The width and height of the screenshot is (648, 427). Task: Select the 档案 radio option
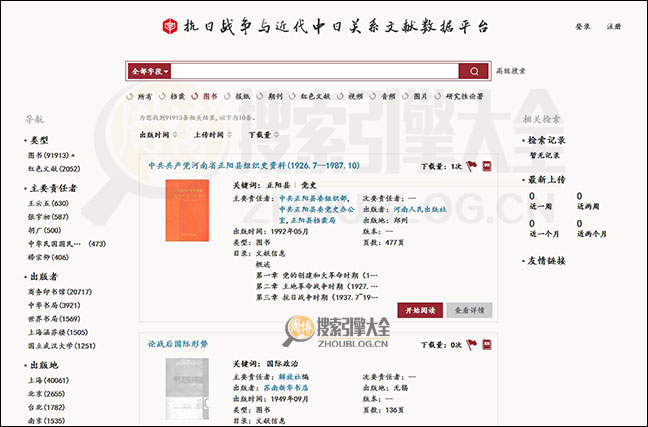coord(172,96)
